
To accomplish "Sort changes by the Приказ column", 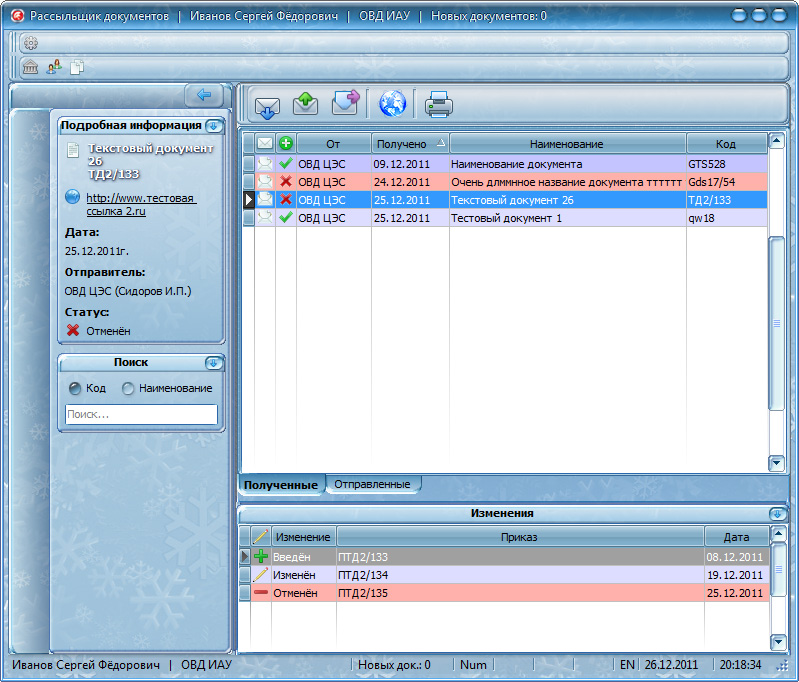I will coord(520,537).
